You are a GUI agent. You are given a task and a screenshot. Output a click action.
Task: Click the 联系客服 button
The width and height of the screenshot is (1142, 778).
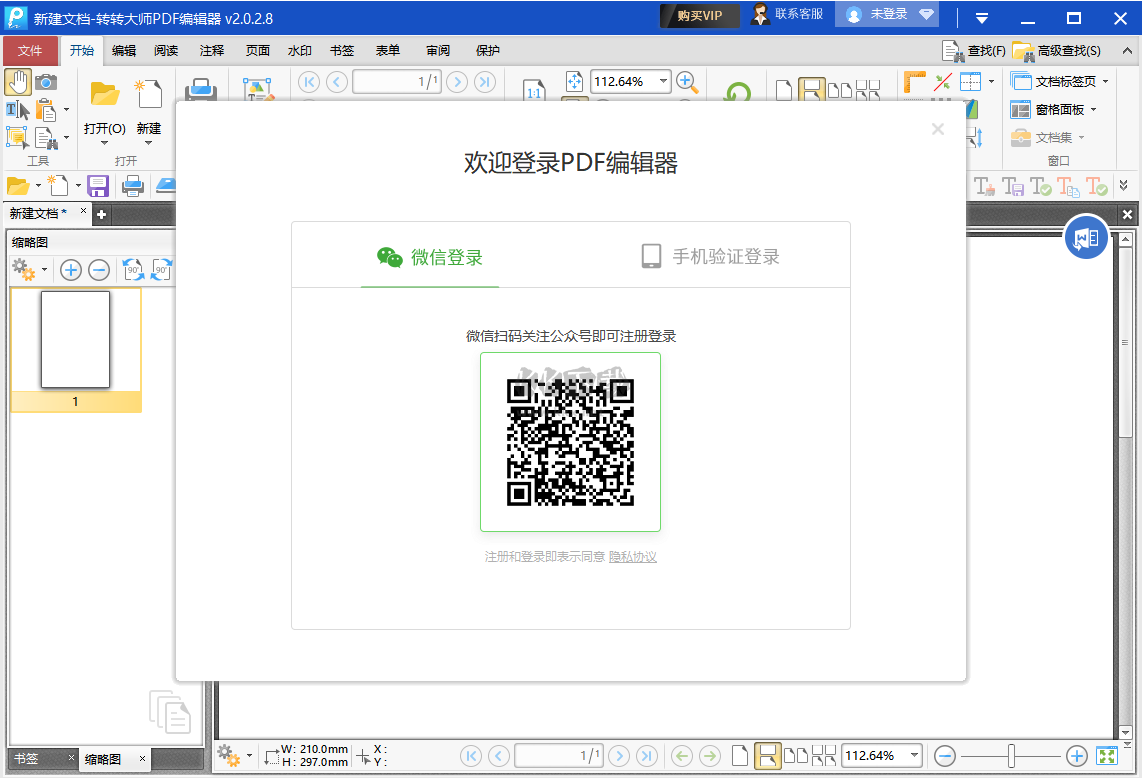788,16
